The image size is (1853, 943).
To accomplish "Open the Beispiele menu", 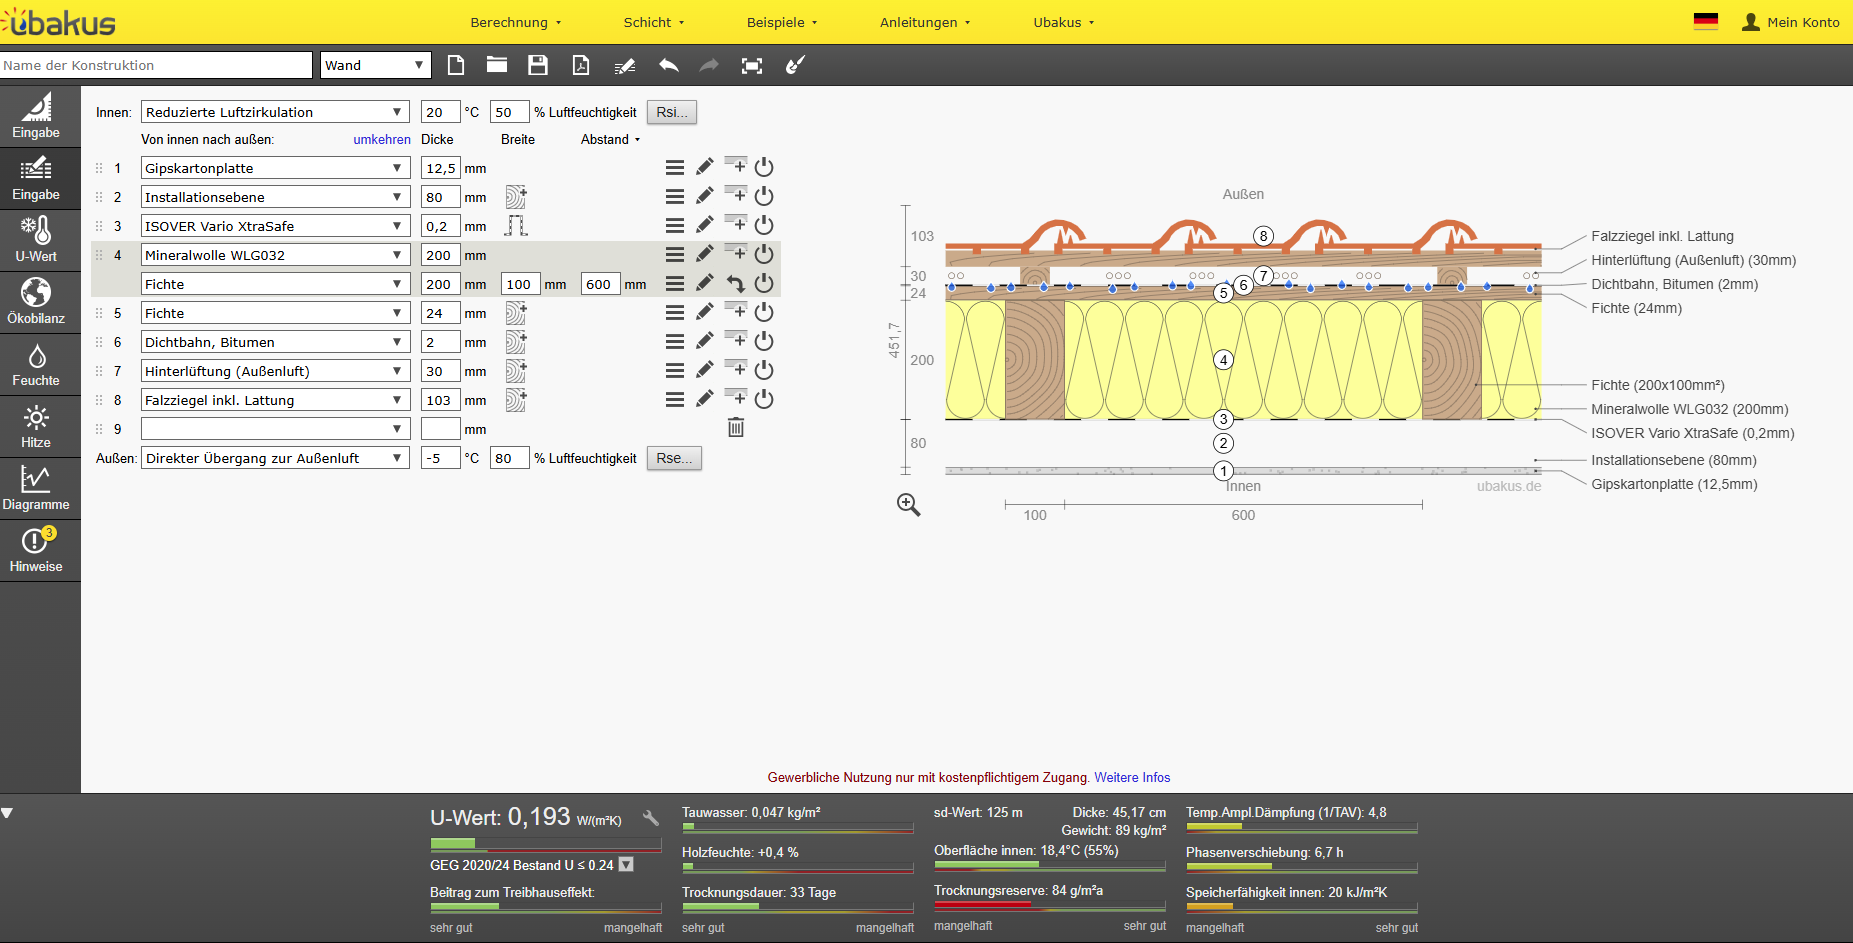I will (x=781, y=22).
